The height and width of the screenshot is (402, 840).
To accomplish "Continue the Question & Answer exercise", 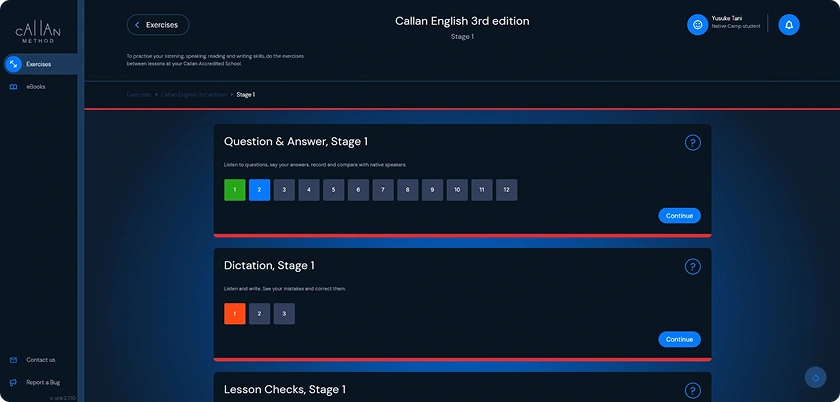I will click(679, 215).
